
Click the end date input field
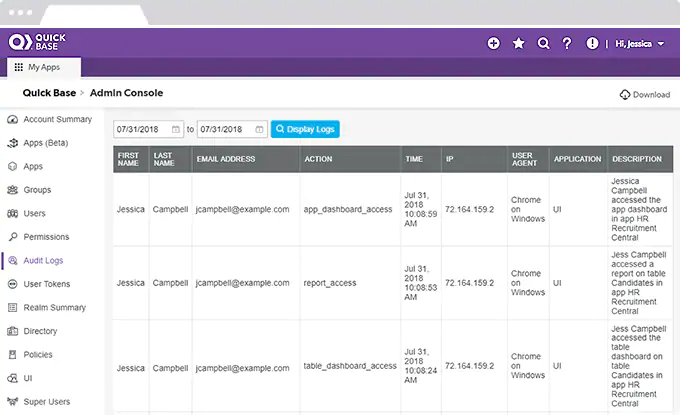coord(232,129)
